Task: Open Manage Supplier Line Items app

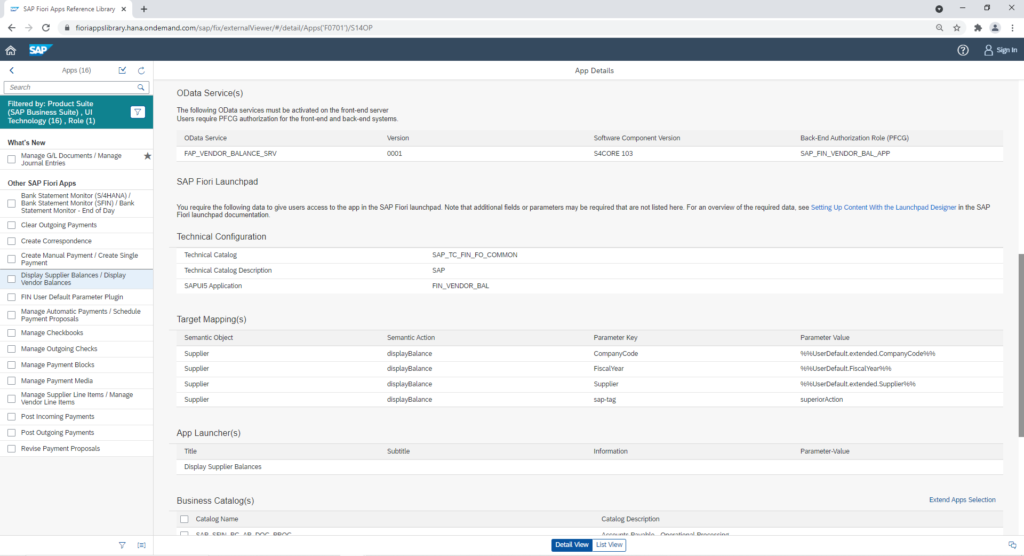Action: pos(77,399)
